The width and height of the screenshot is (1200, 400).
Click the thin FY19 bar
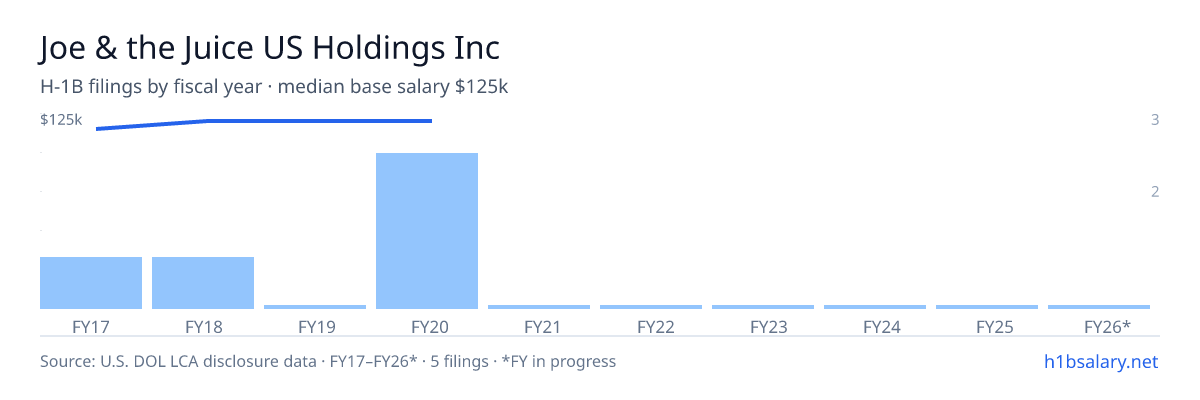315,307
